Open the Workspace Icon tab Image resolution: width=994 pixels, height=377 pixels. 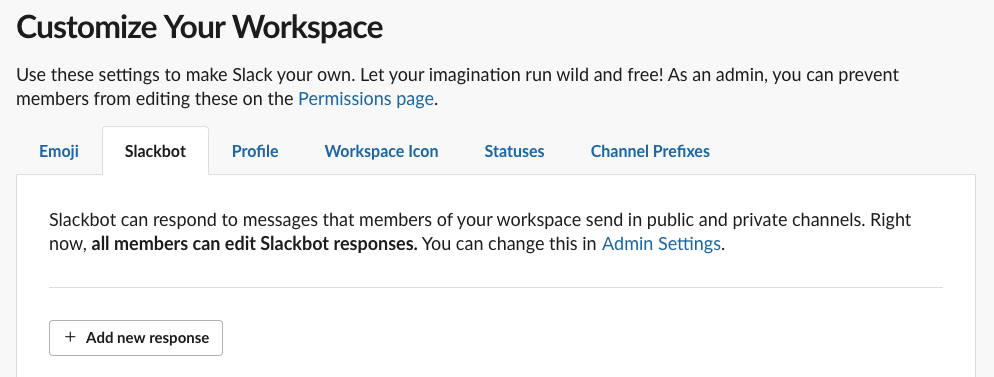pyautogui.click(x=381, y=151)
